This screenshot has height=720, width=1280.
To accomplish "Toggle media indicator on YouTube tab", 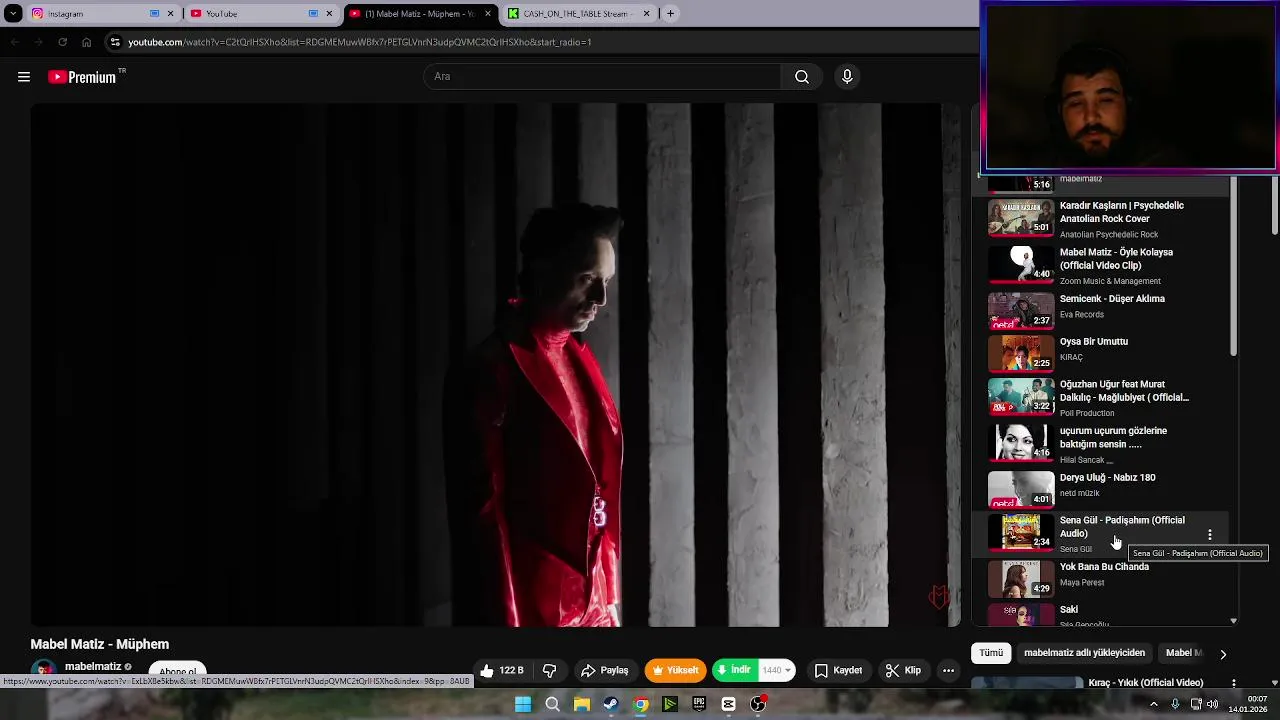I will point(313,14).
